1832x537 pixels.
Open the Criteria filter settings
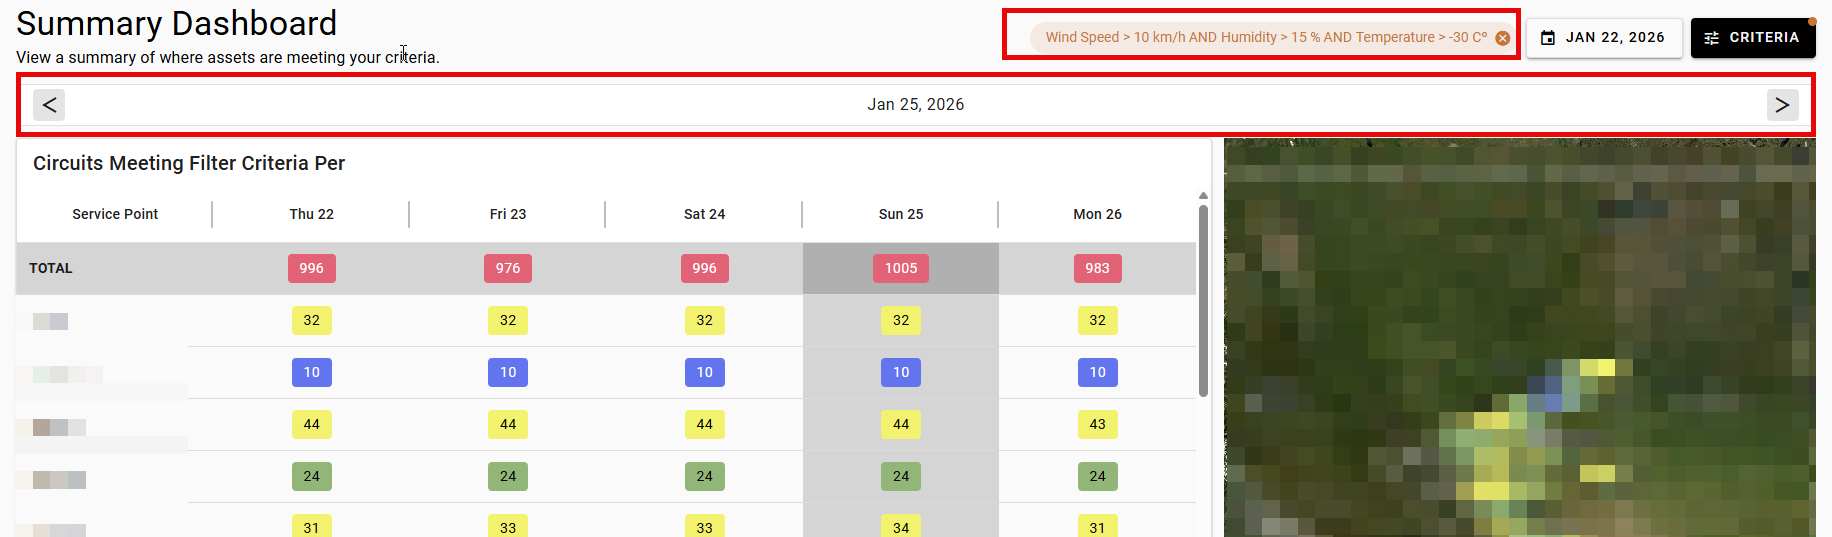coord(1752,38)
